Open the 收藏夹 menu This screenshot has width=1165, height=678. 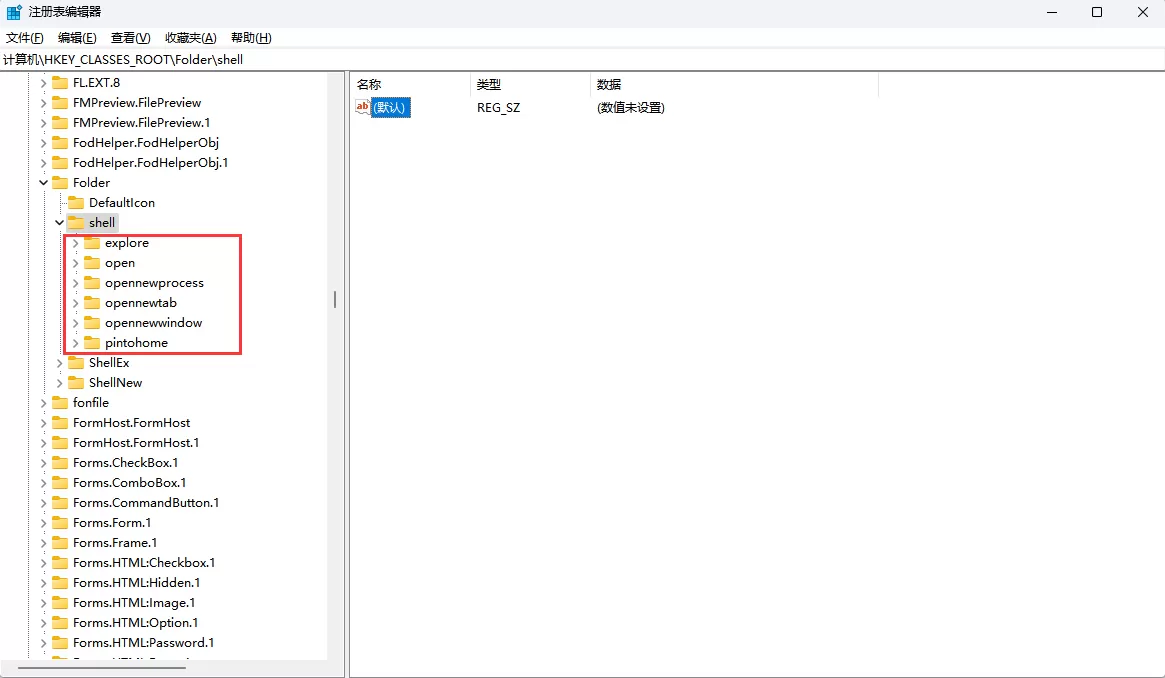click(x=189, y=37)
